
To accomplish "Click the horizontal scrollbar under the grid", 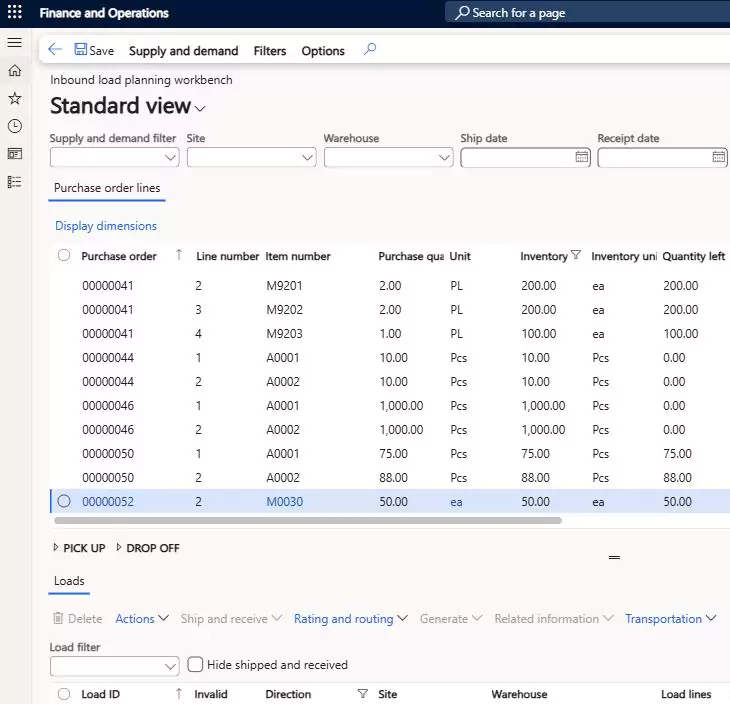I will pyautogui.click(x=307, y=521).
